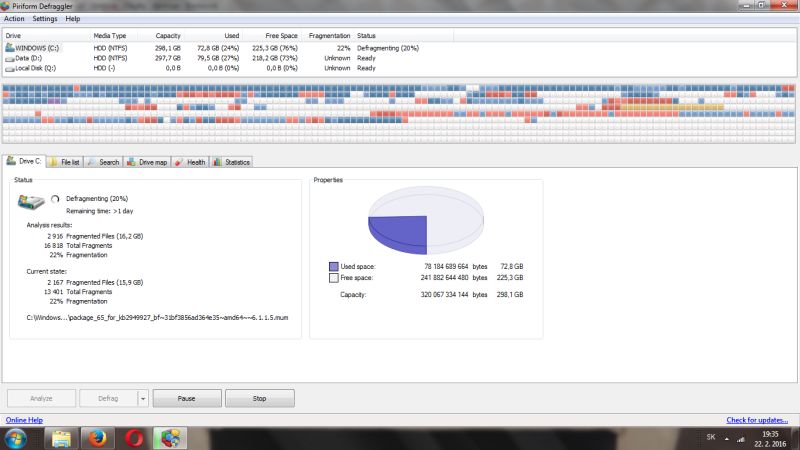The height and width of the screenshot is (450, 800).
Task: Click the Fragmented Files (16,2 GB) analysis line
Action: click(95, 236)
